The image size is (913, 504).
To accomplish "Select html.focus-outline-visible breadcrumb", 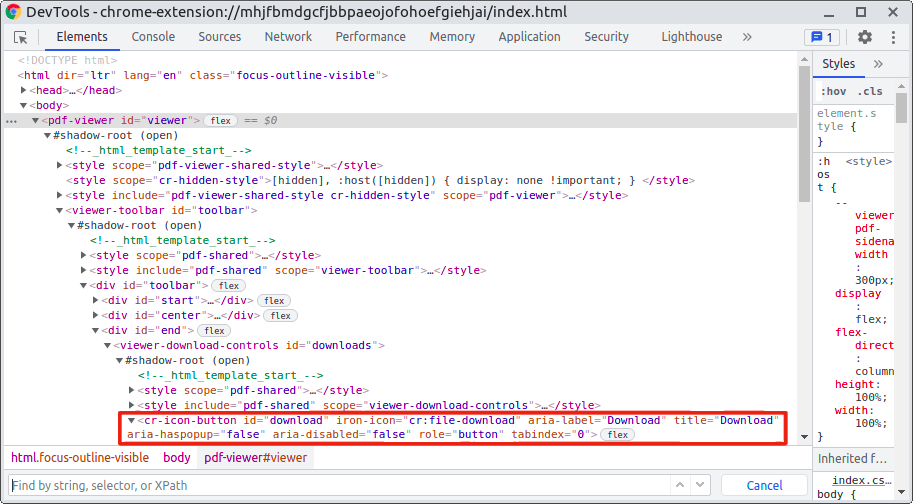I will click(x=80, y=458).
